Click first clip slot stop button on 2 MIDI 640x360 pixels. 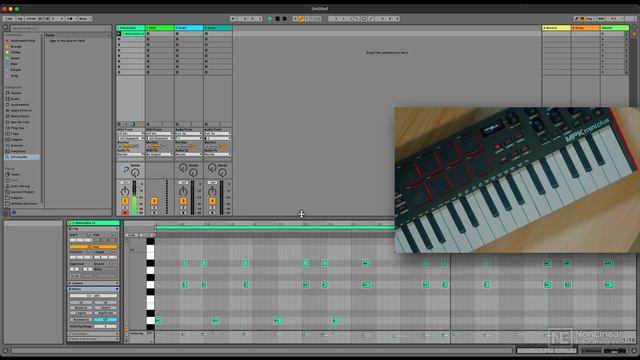[x=148, y=33]
